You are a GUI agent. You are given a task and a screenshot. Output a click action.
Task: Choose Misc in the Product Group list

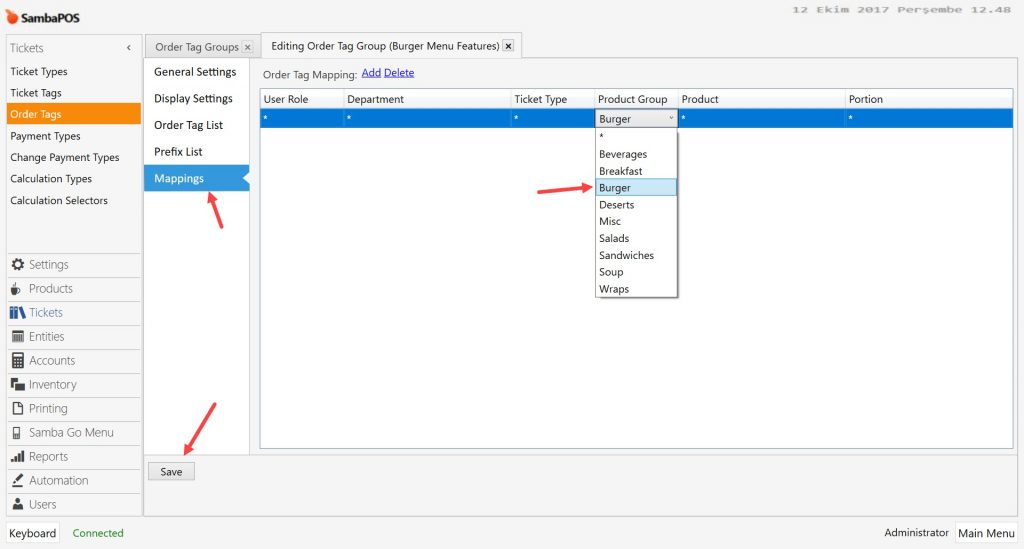pyautogui.click(x=636, y=221)
